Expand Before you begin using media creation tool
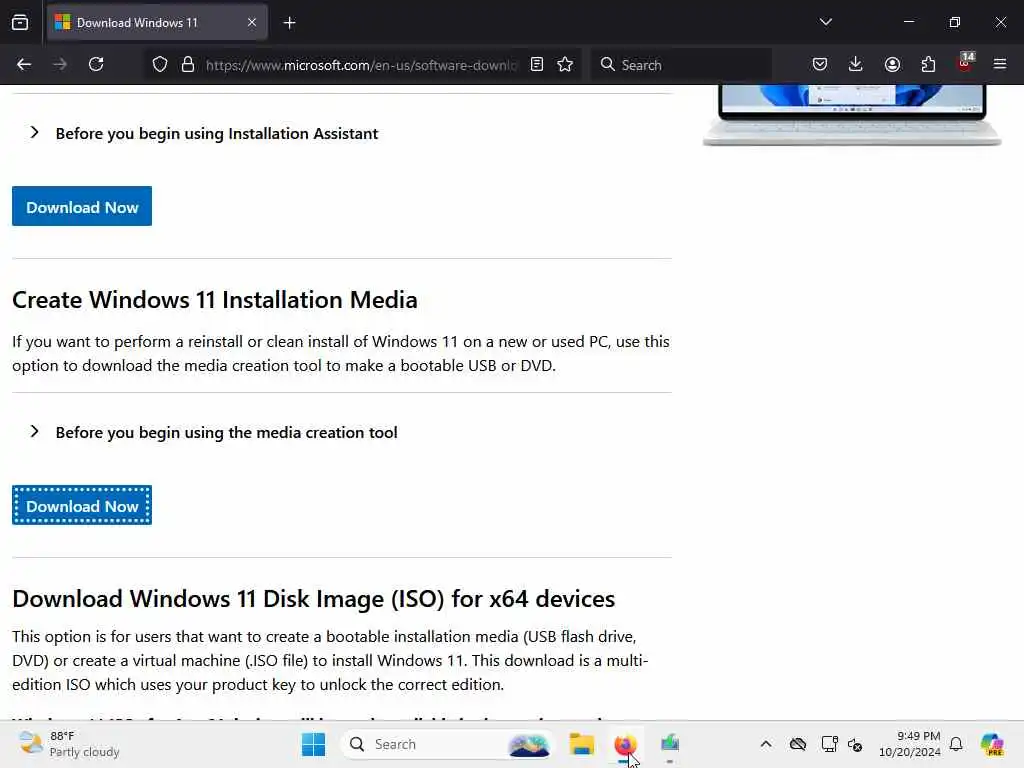Screen dimensions: 1024x768 pos(214,432)
